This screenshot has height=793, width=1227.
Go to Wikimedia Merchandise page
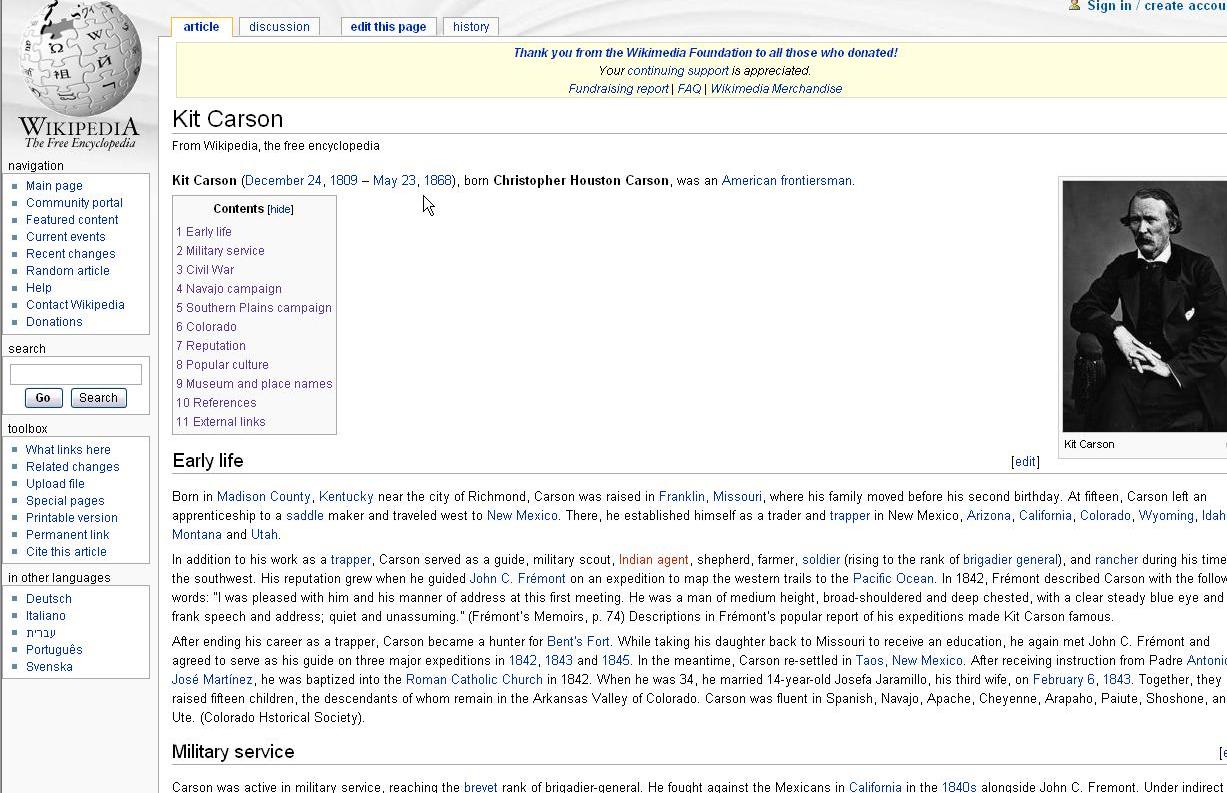(776, 89)
